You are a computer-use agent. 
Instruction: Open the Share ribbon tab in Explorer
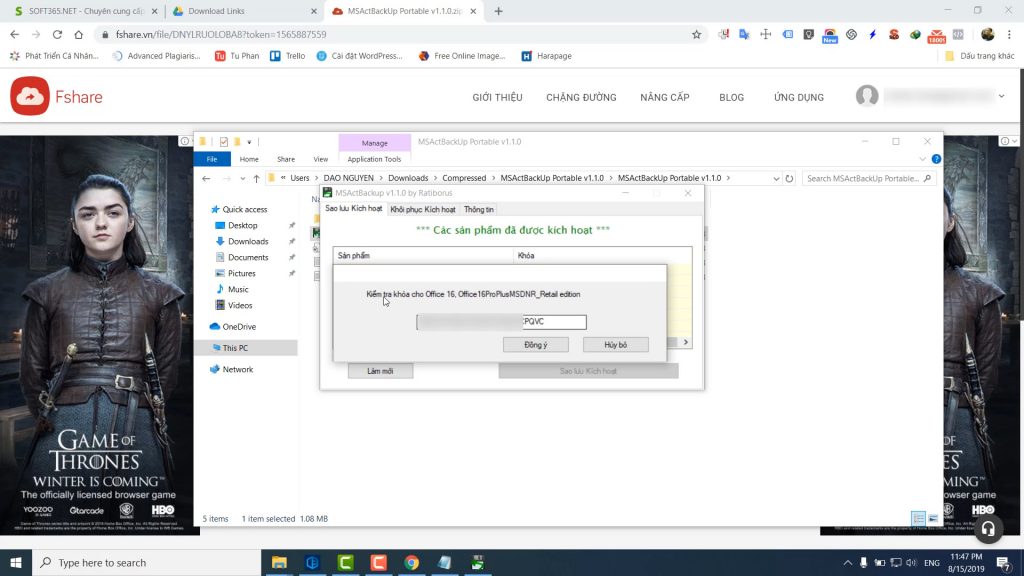285,159
